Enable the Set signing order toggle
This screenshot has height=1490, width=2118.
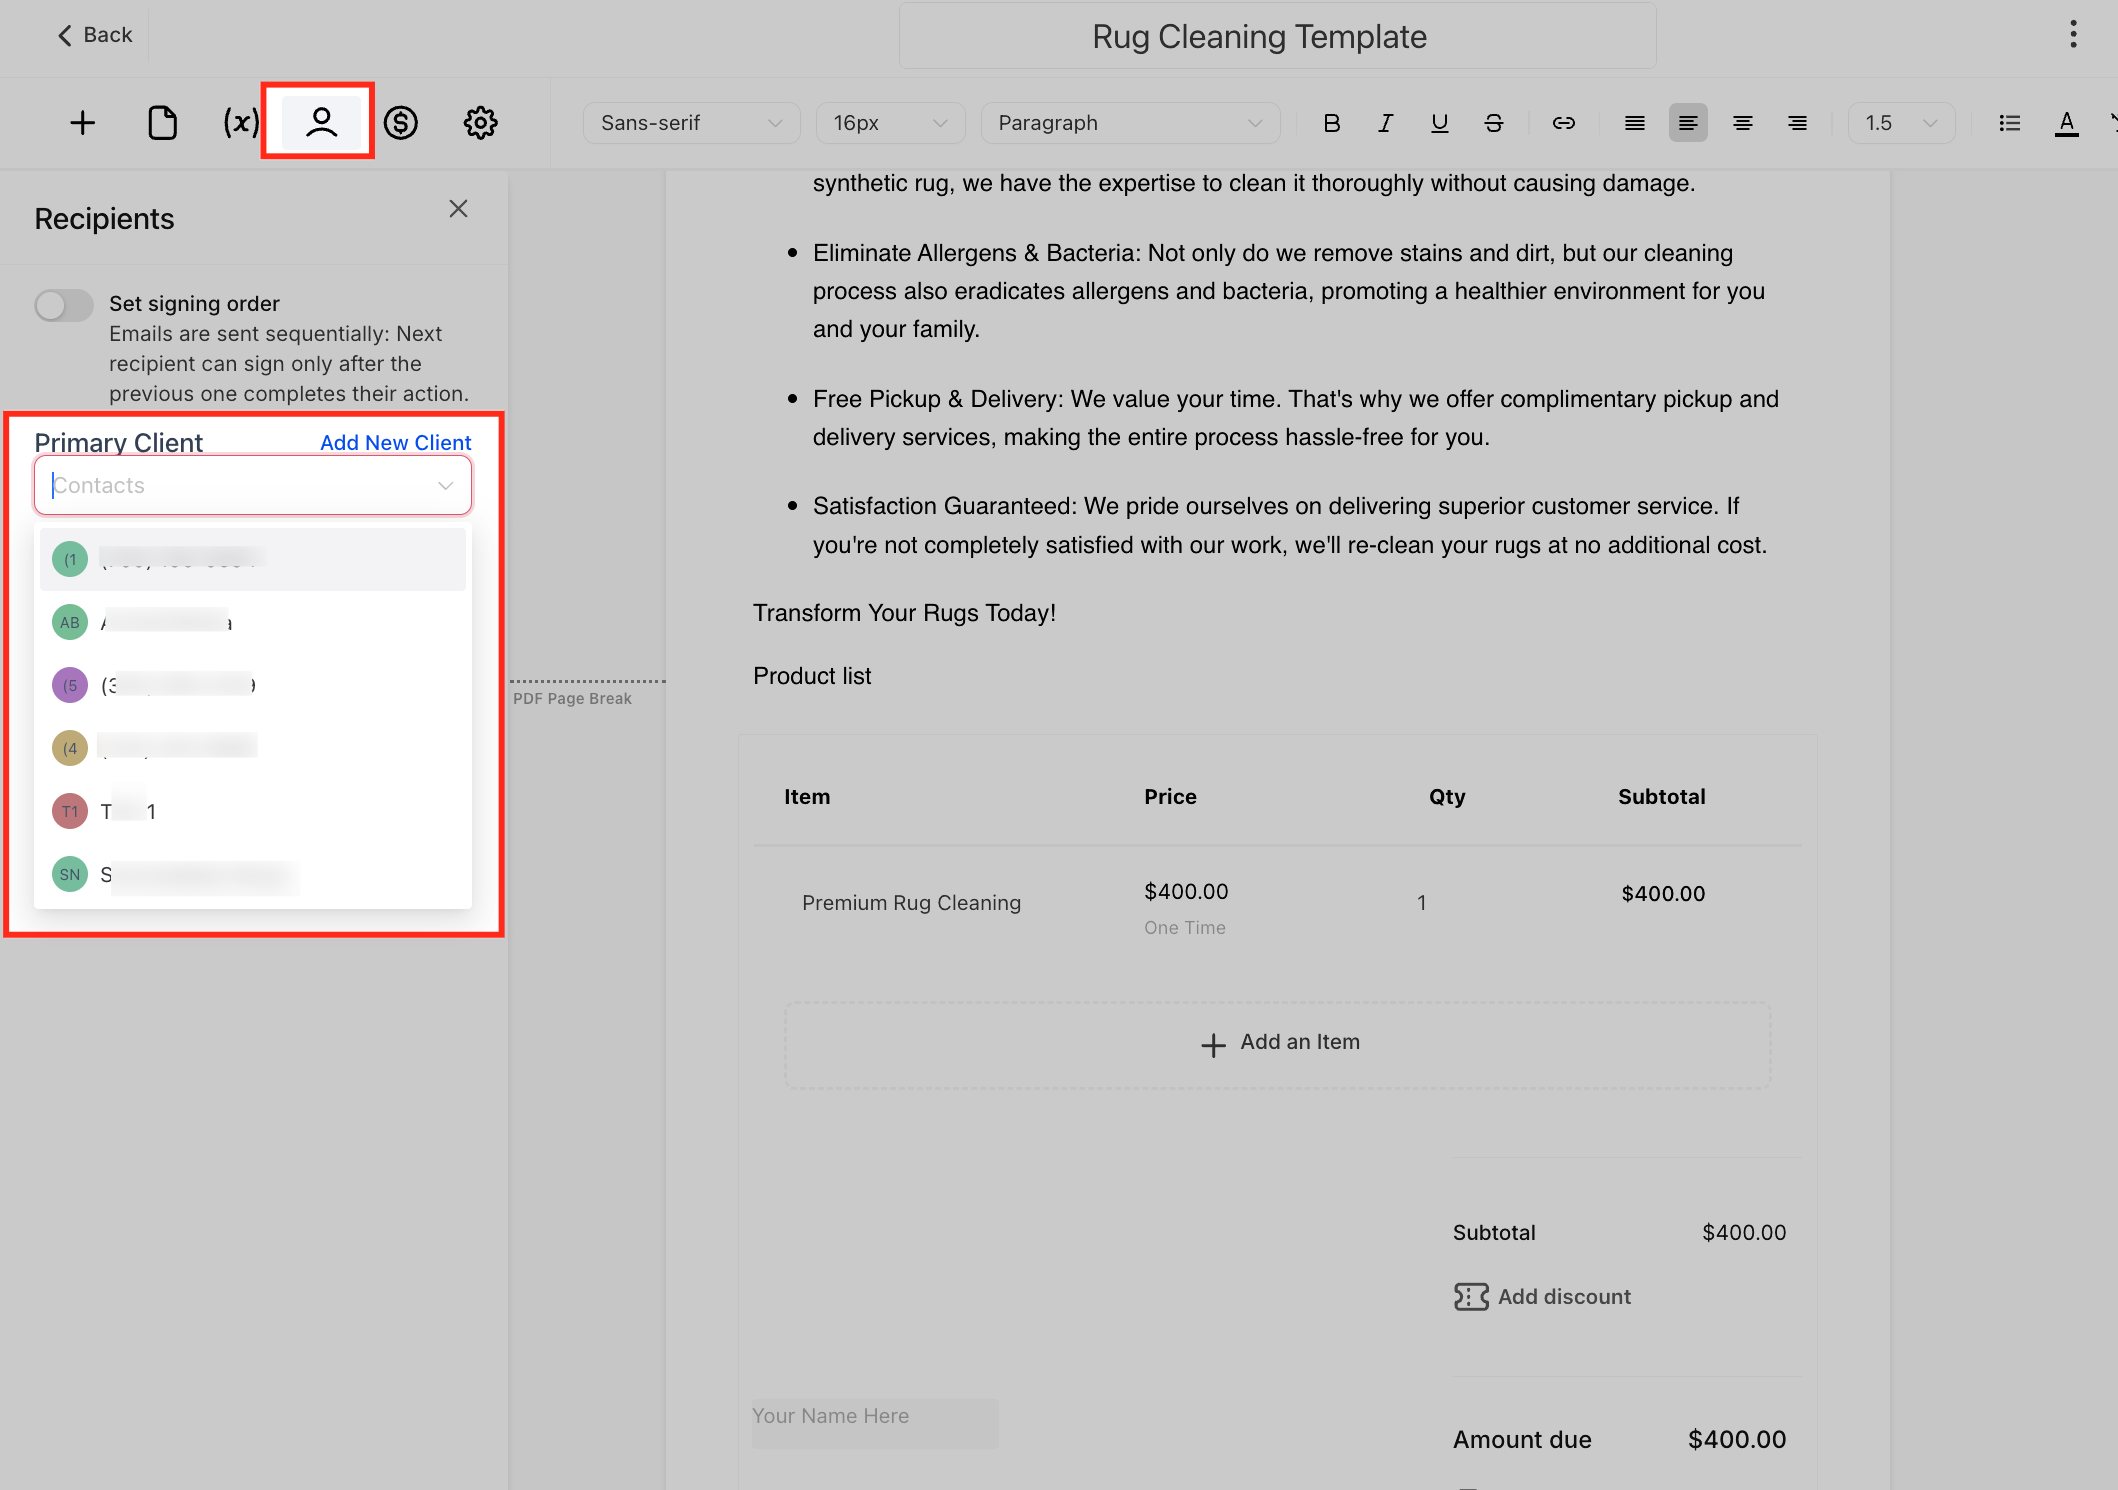pos(64,305)
